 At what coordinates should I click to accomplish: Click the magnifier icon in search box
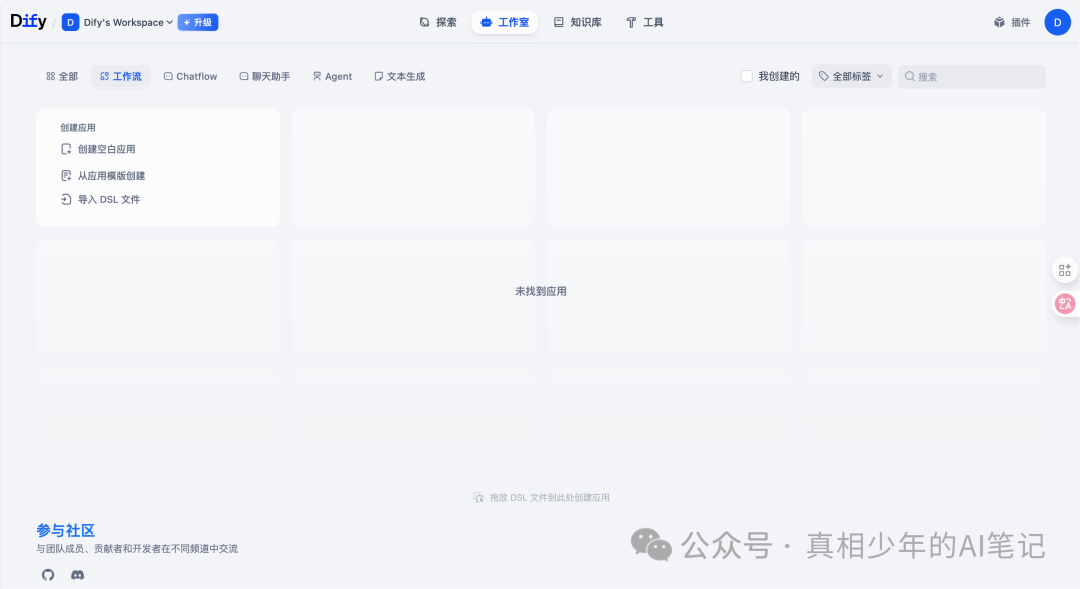pyautogui.click(x=910, y=76)
